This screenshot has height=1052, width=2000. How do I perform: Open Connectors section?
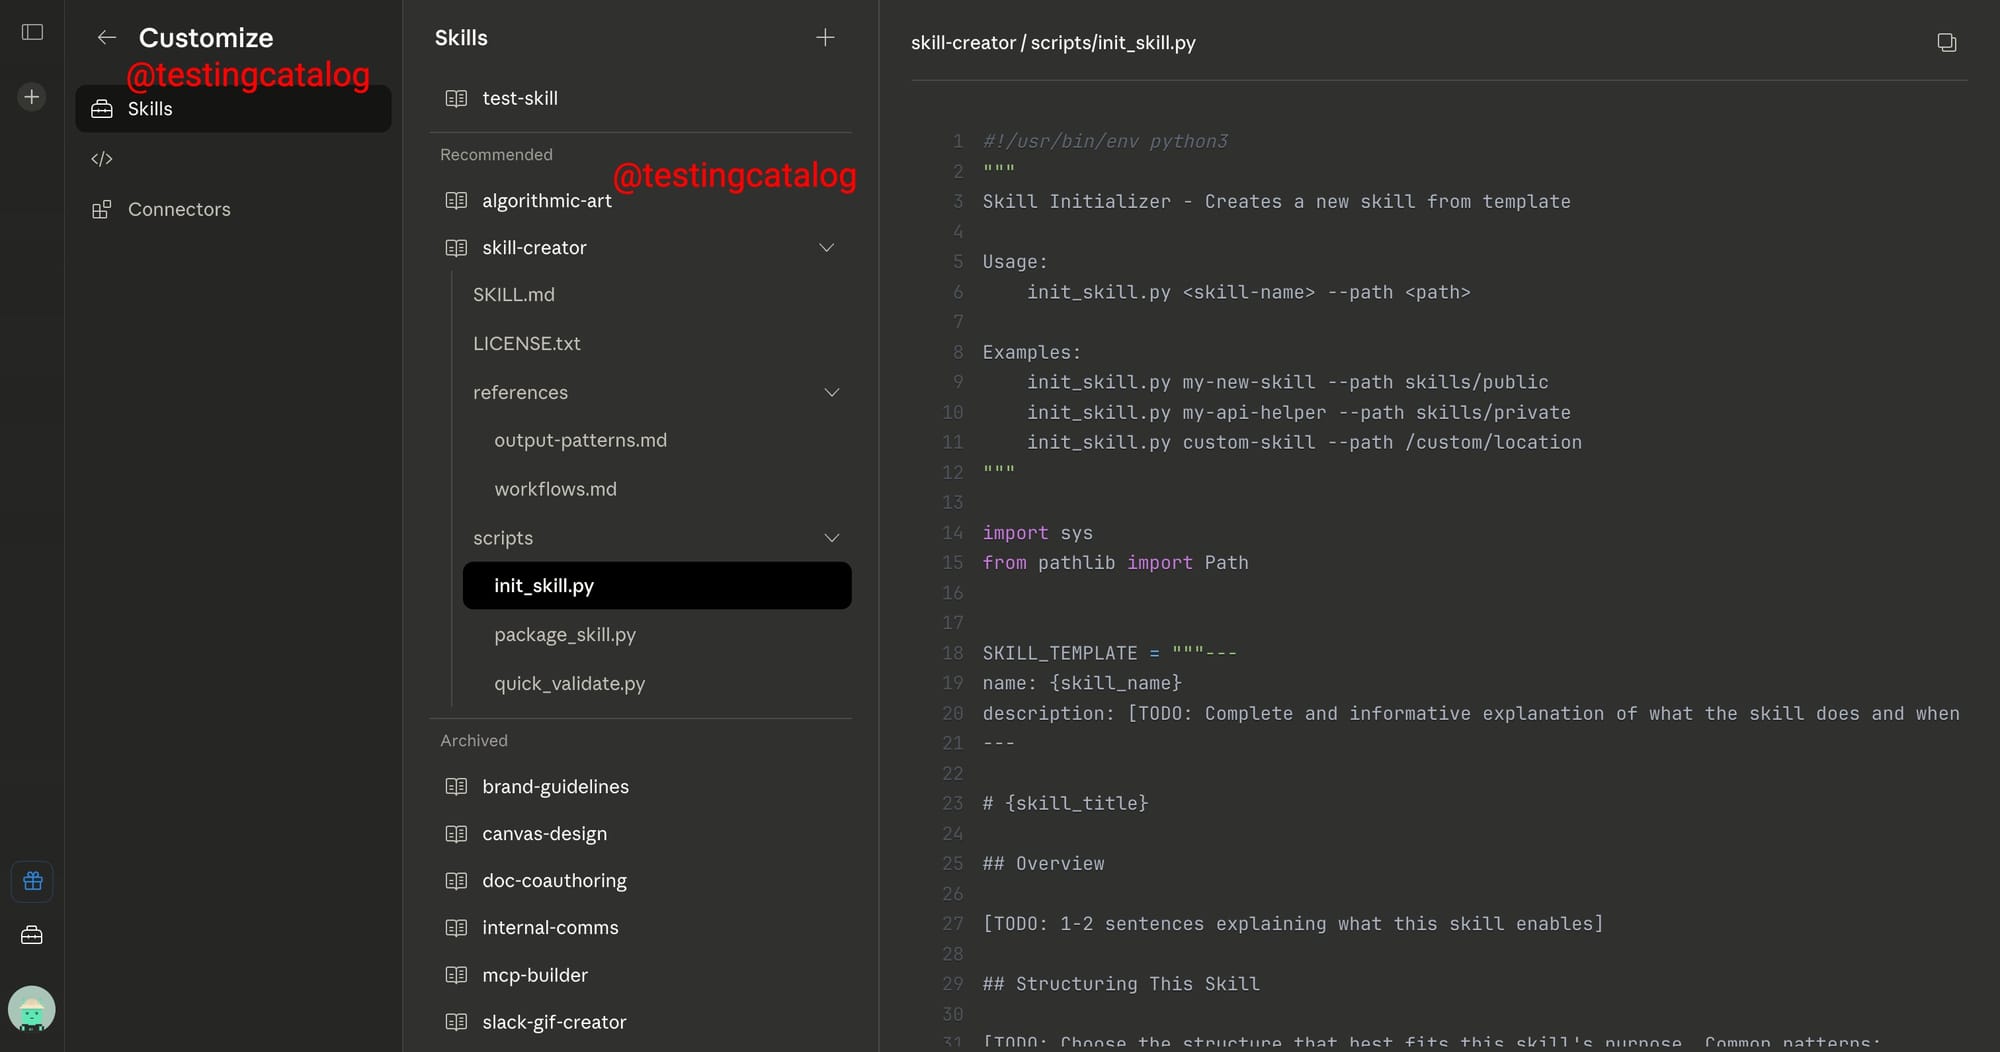(x=179, y=210)
